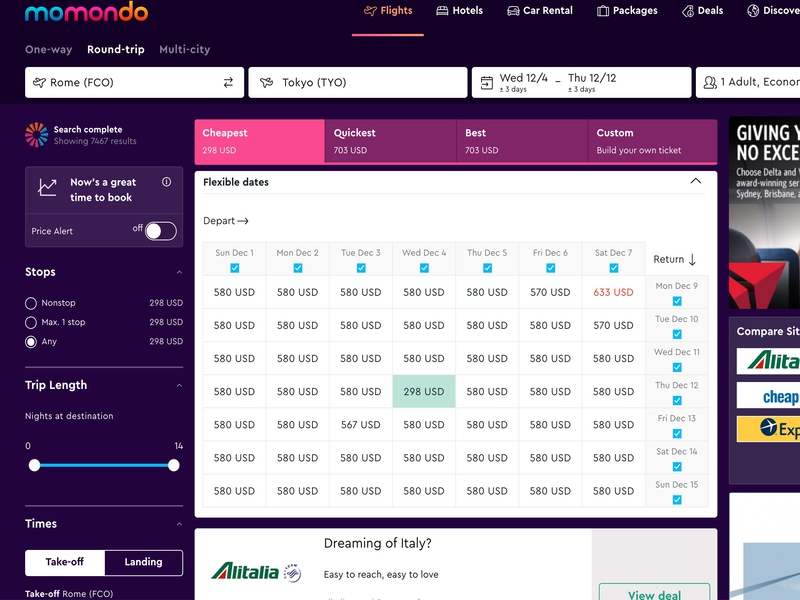Viewport: 800px width, 600px height.
Task: Click the info icon in booking advice box
Action: point(166,182)
